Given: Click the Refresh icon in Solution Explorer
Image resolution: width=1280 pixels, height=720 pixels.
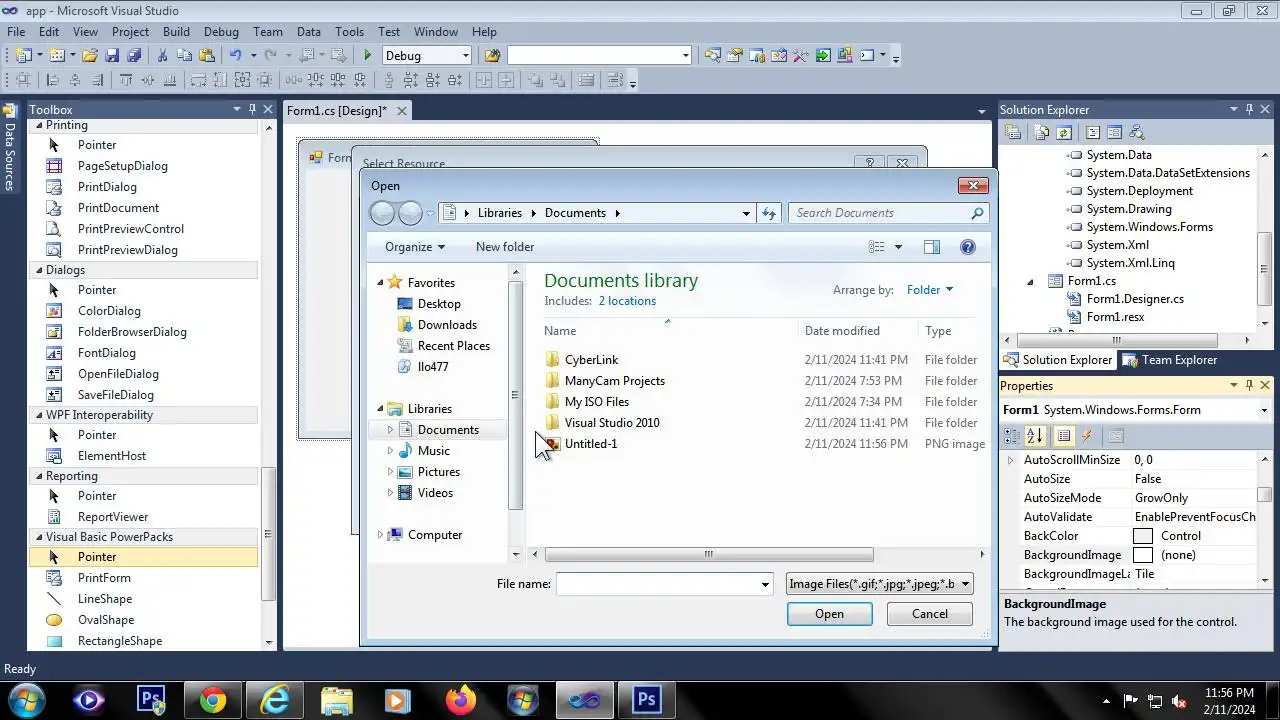Looking at the screenshot, I should pyautogui.click(x=1064, y=132).
